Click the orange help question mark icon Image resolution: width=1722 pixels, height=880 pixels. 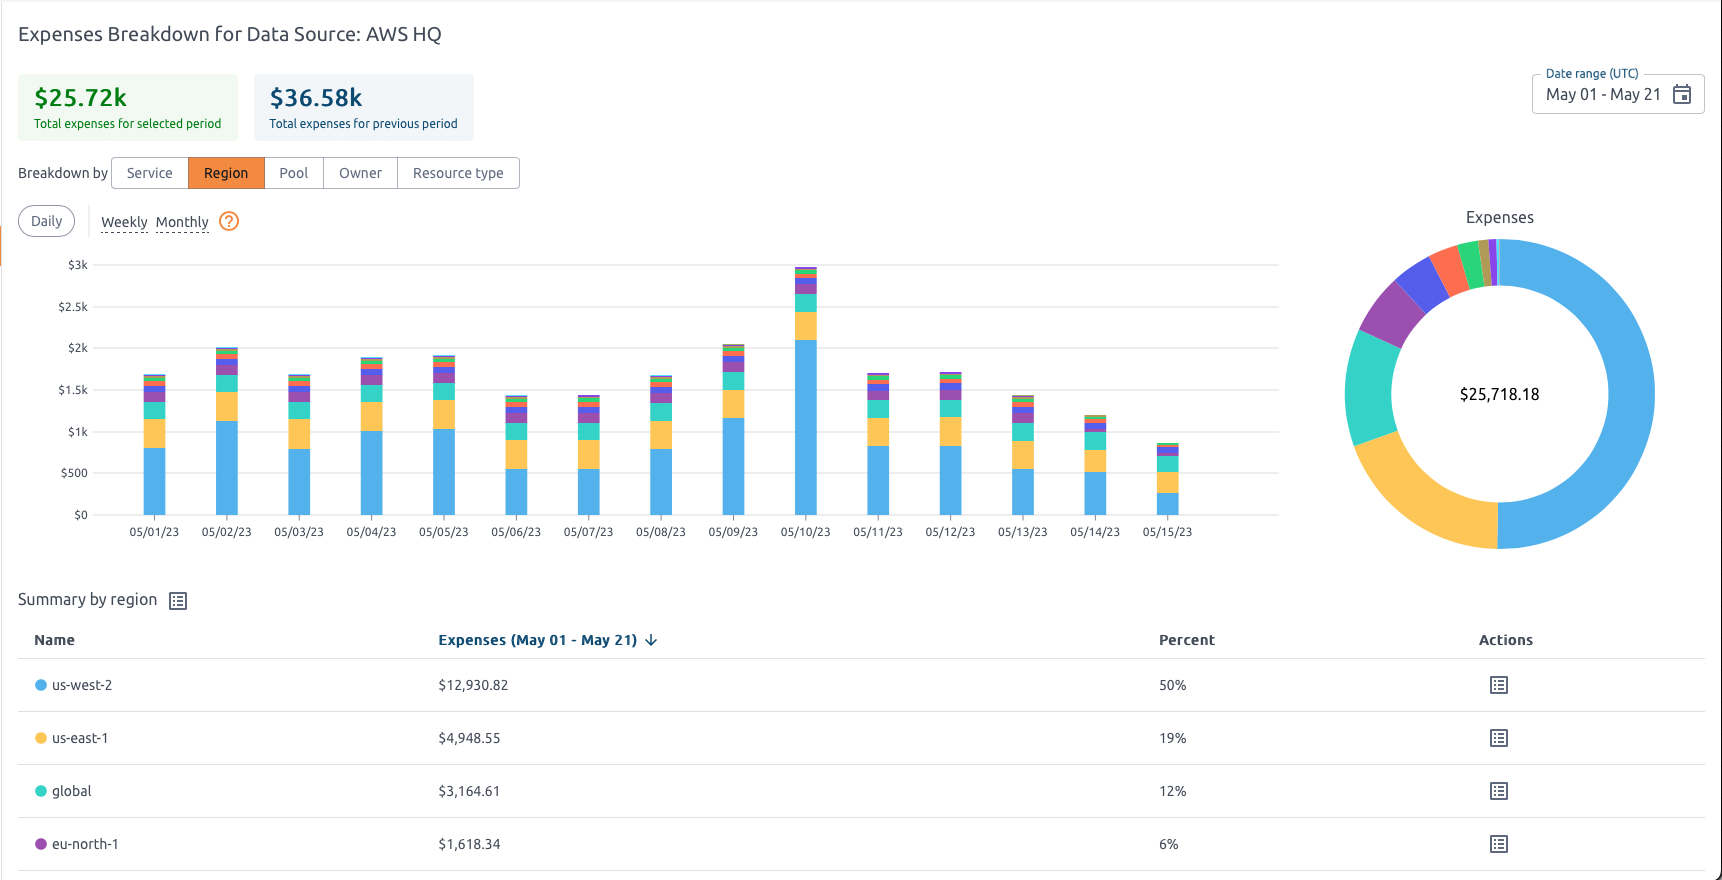coord(229,222)
